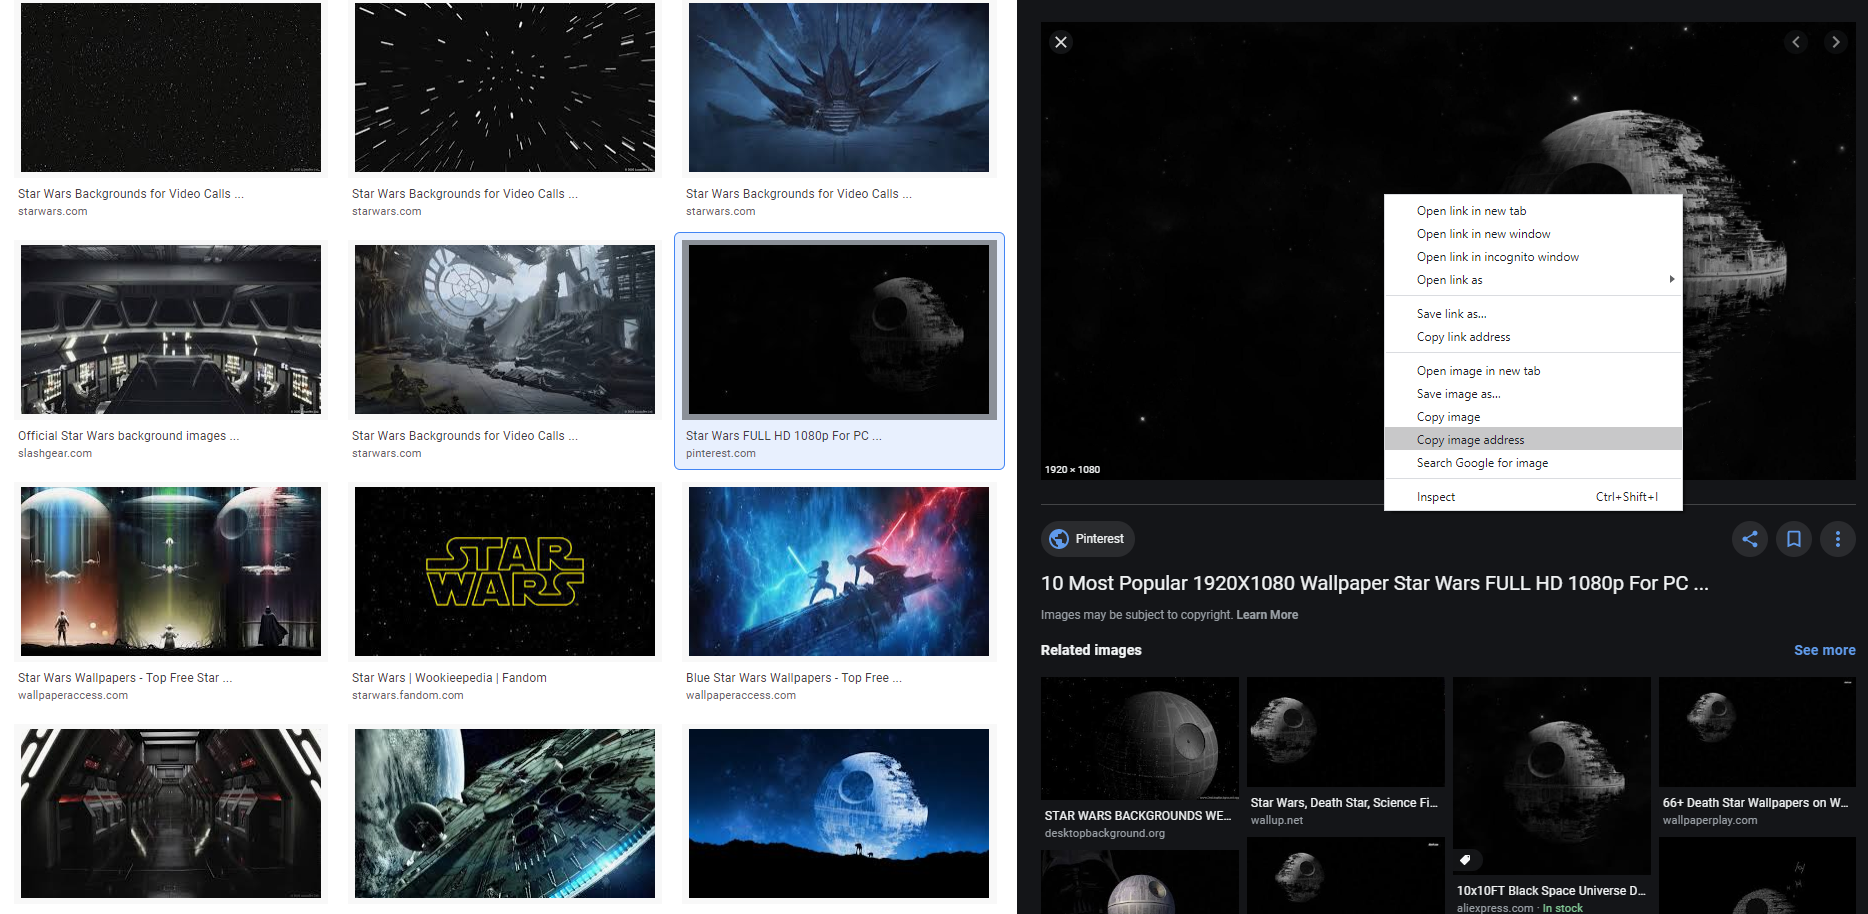
Task: Select 'Copy image' menu entry
Action: tap(1533, 417)
